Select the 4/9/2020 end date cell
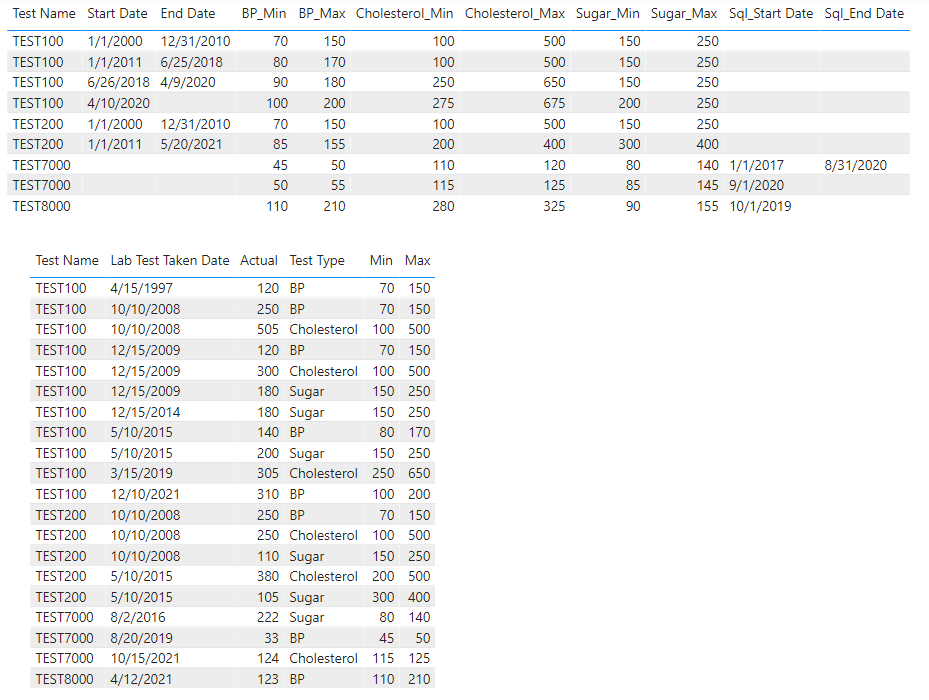Viewport: 929px width, 700px height. 188,82
